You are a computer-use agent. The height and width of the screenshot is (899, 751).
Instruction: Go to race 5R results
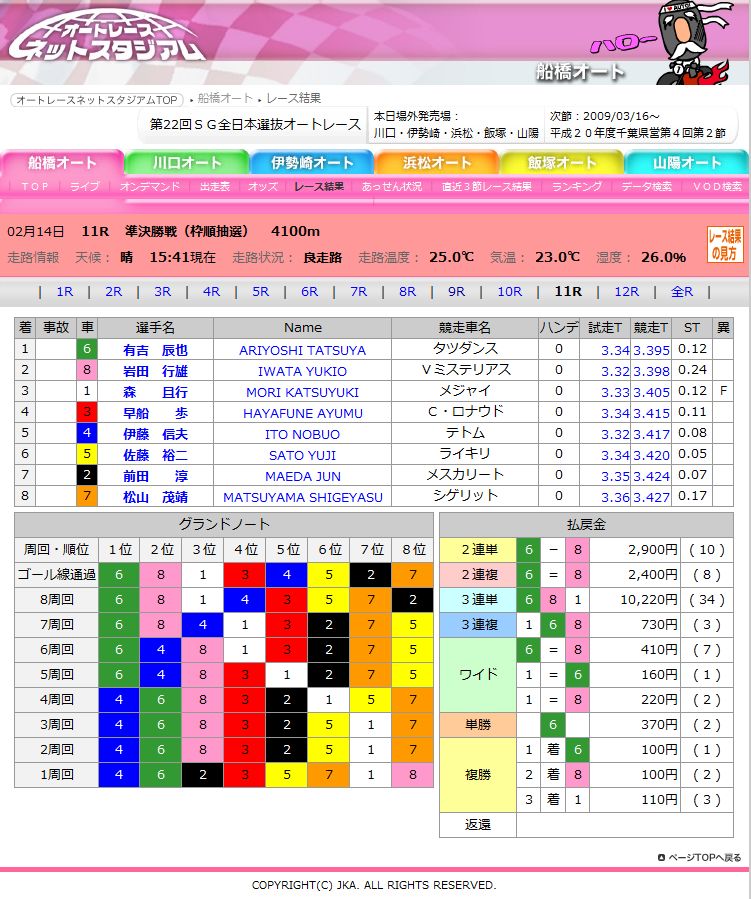[x=260, y=292]
